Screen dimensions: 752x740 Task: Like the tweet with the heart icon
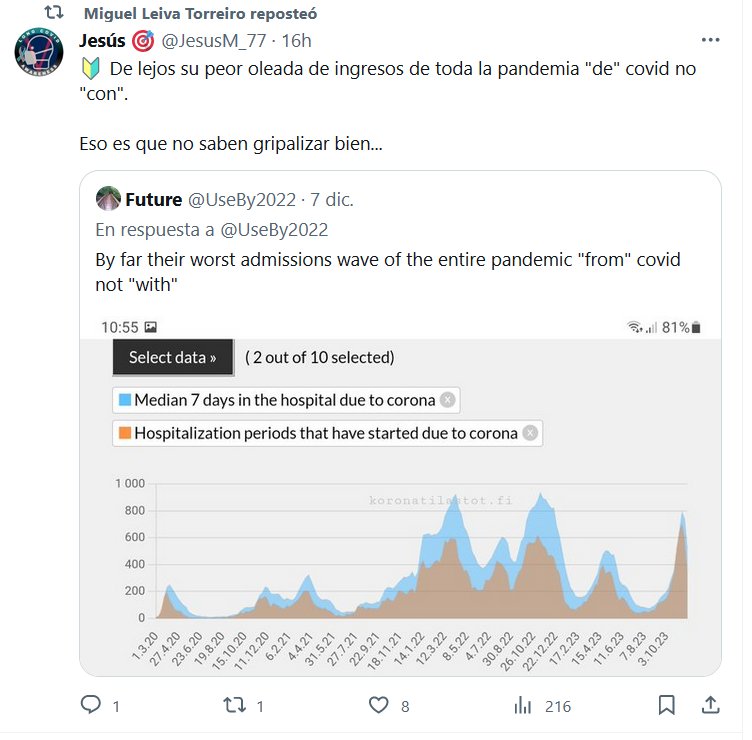click(378, 706)
